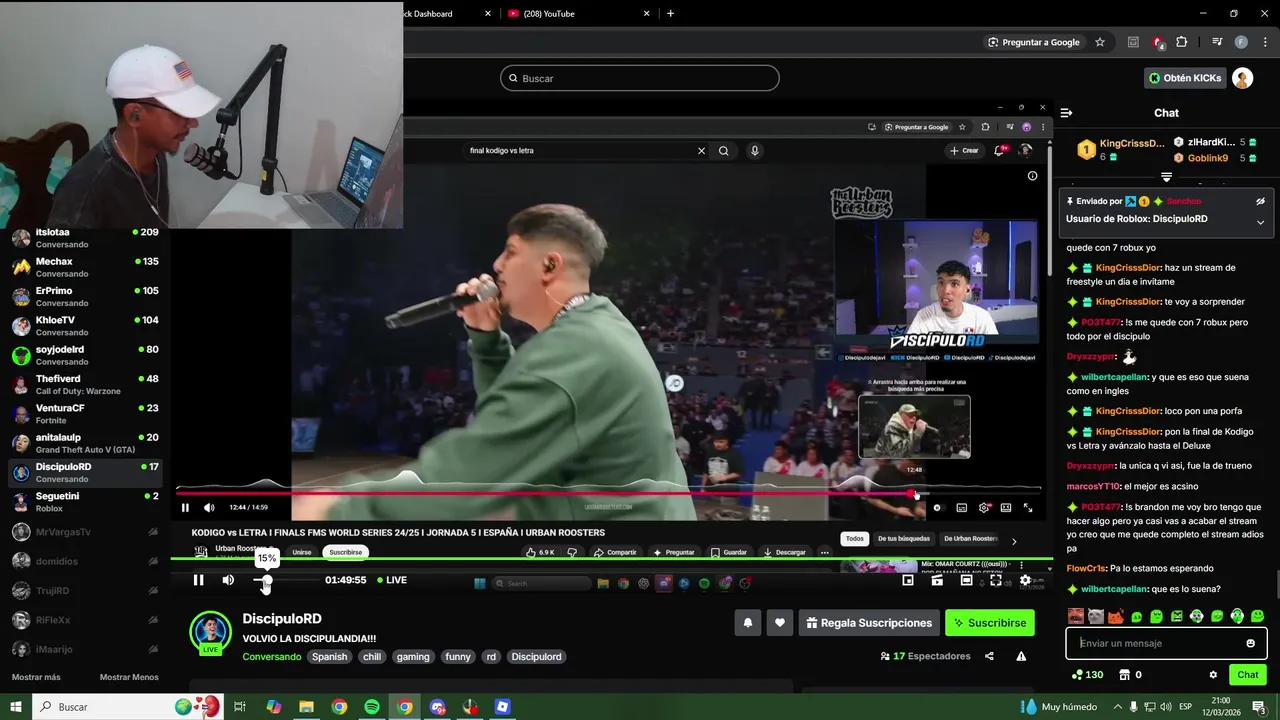This screenshot has width=1280, height=720.
Task: Open File Explorer from Windows taskbar
Action: click(306, 707)
